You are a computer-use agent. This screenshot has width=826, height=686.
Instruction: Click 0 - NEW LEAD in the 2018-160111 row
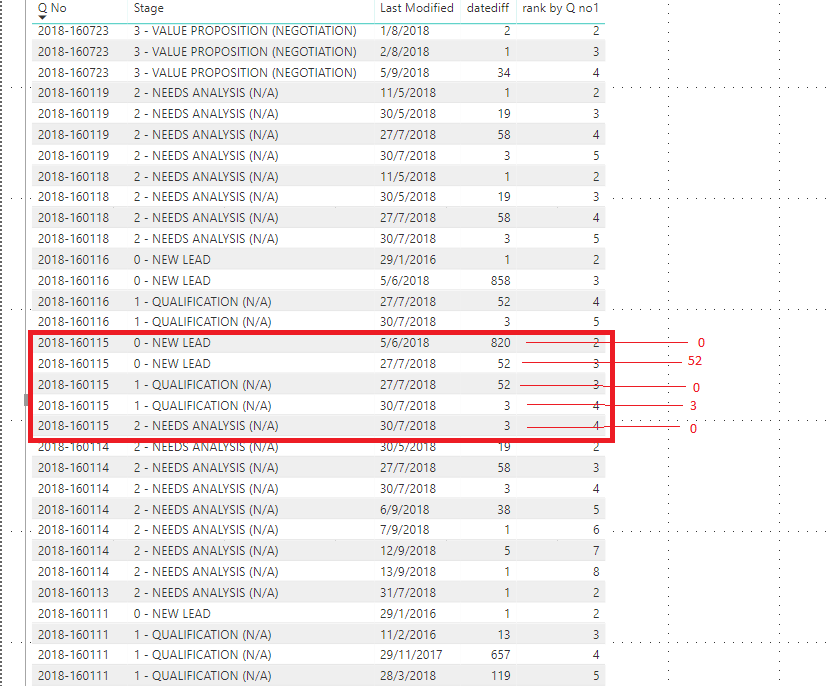pyautogui.click(x=172, y=614)
